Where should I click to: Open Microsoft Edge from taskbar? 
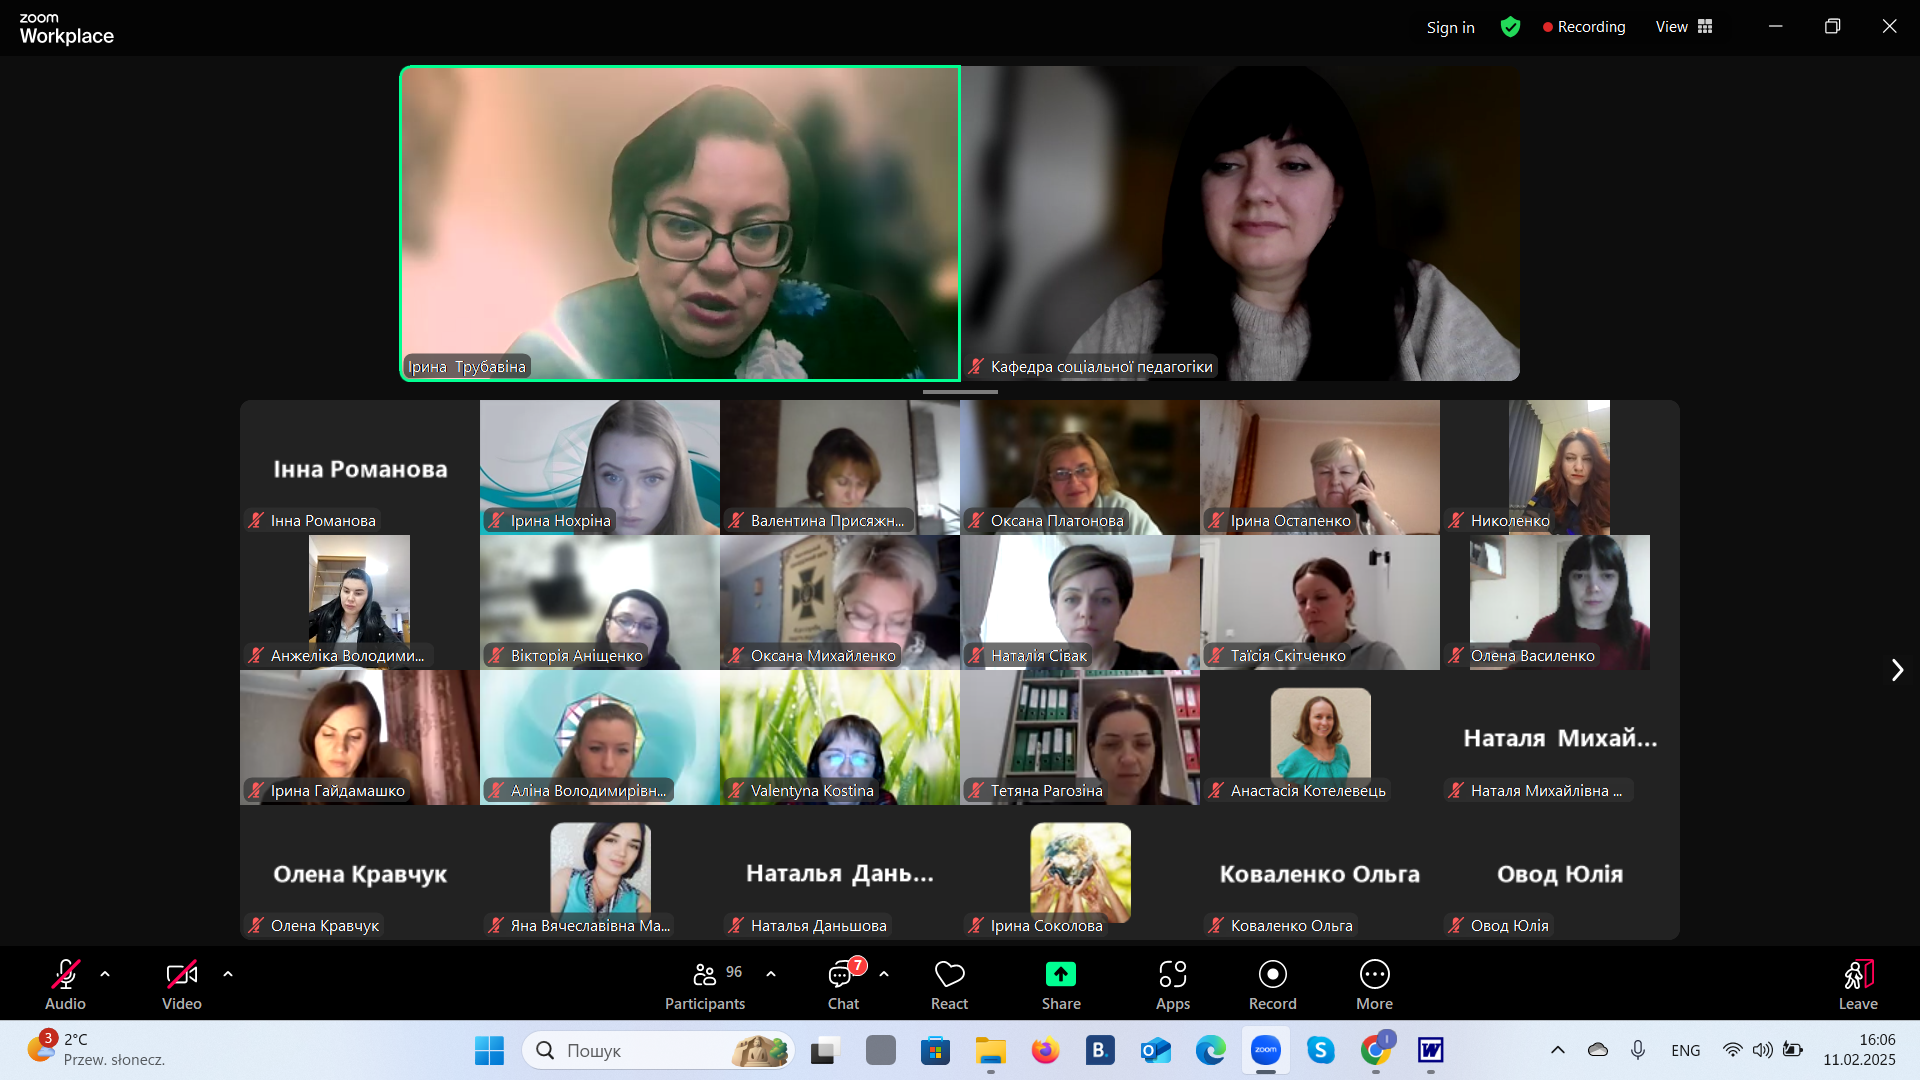point(1210,1050)
